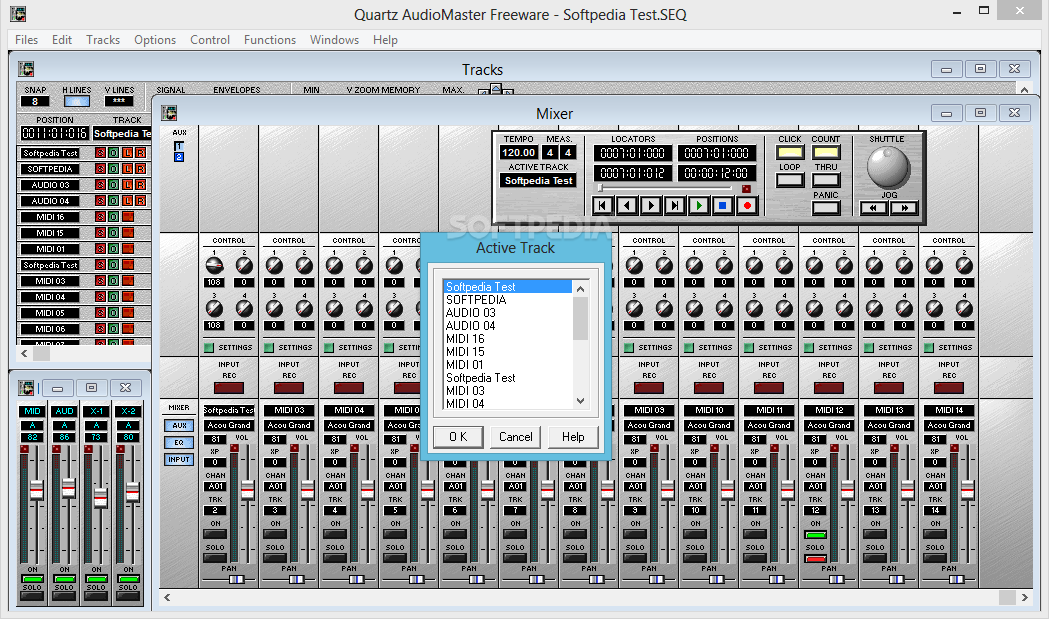Show the INPUT section in the mixer
The width and height of the screenshot is (1049, 619).
tap(179, 460)
